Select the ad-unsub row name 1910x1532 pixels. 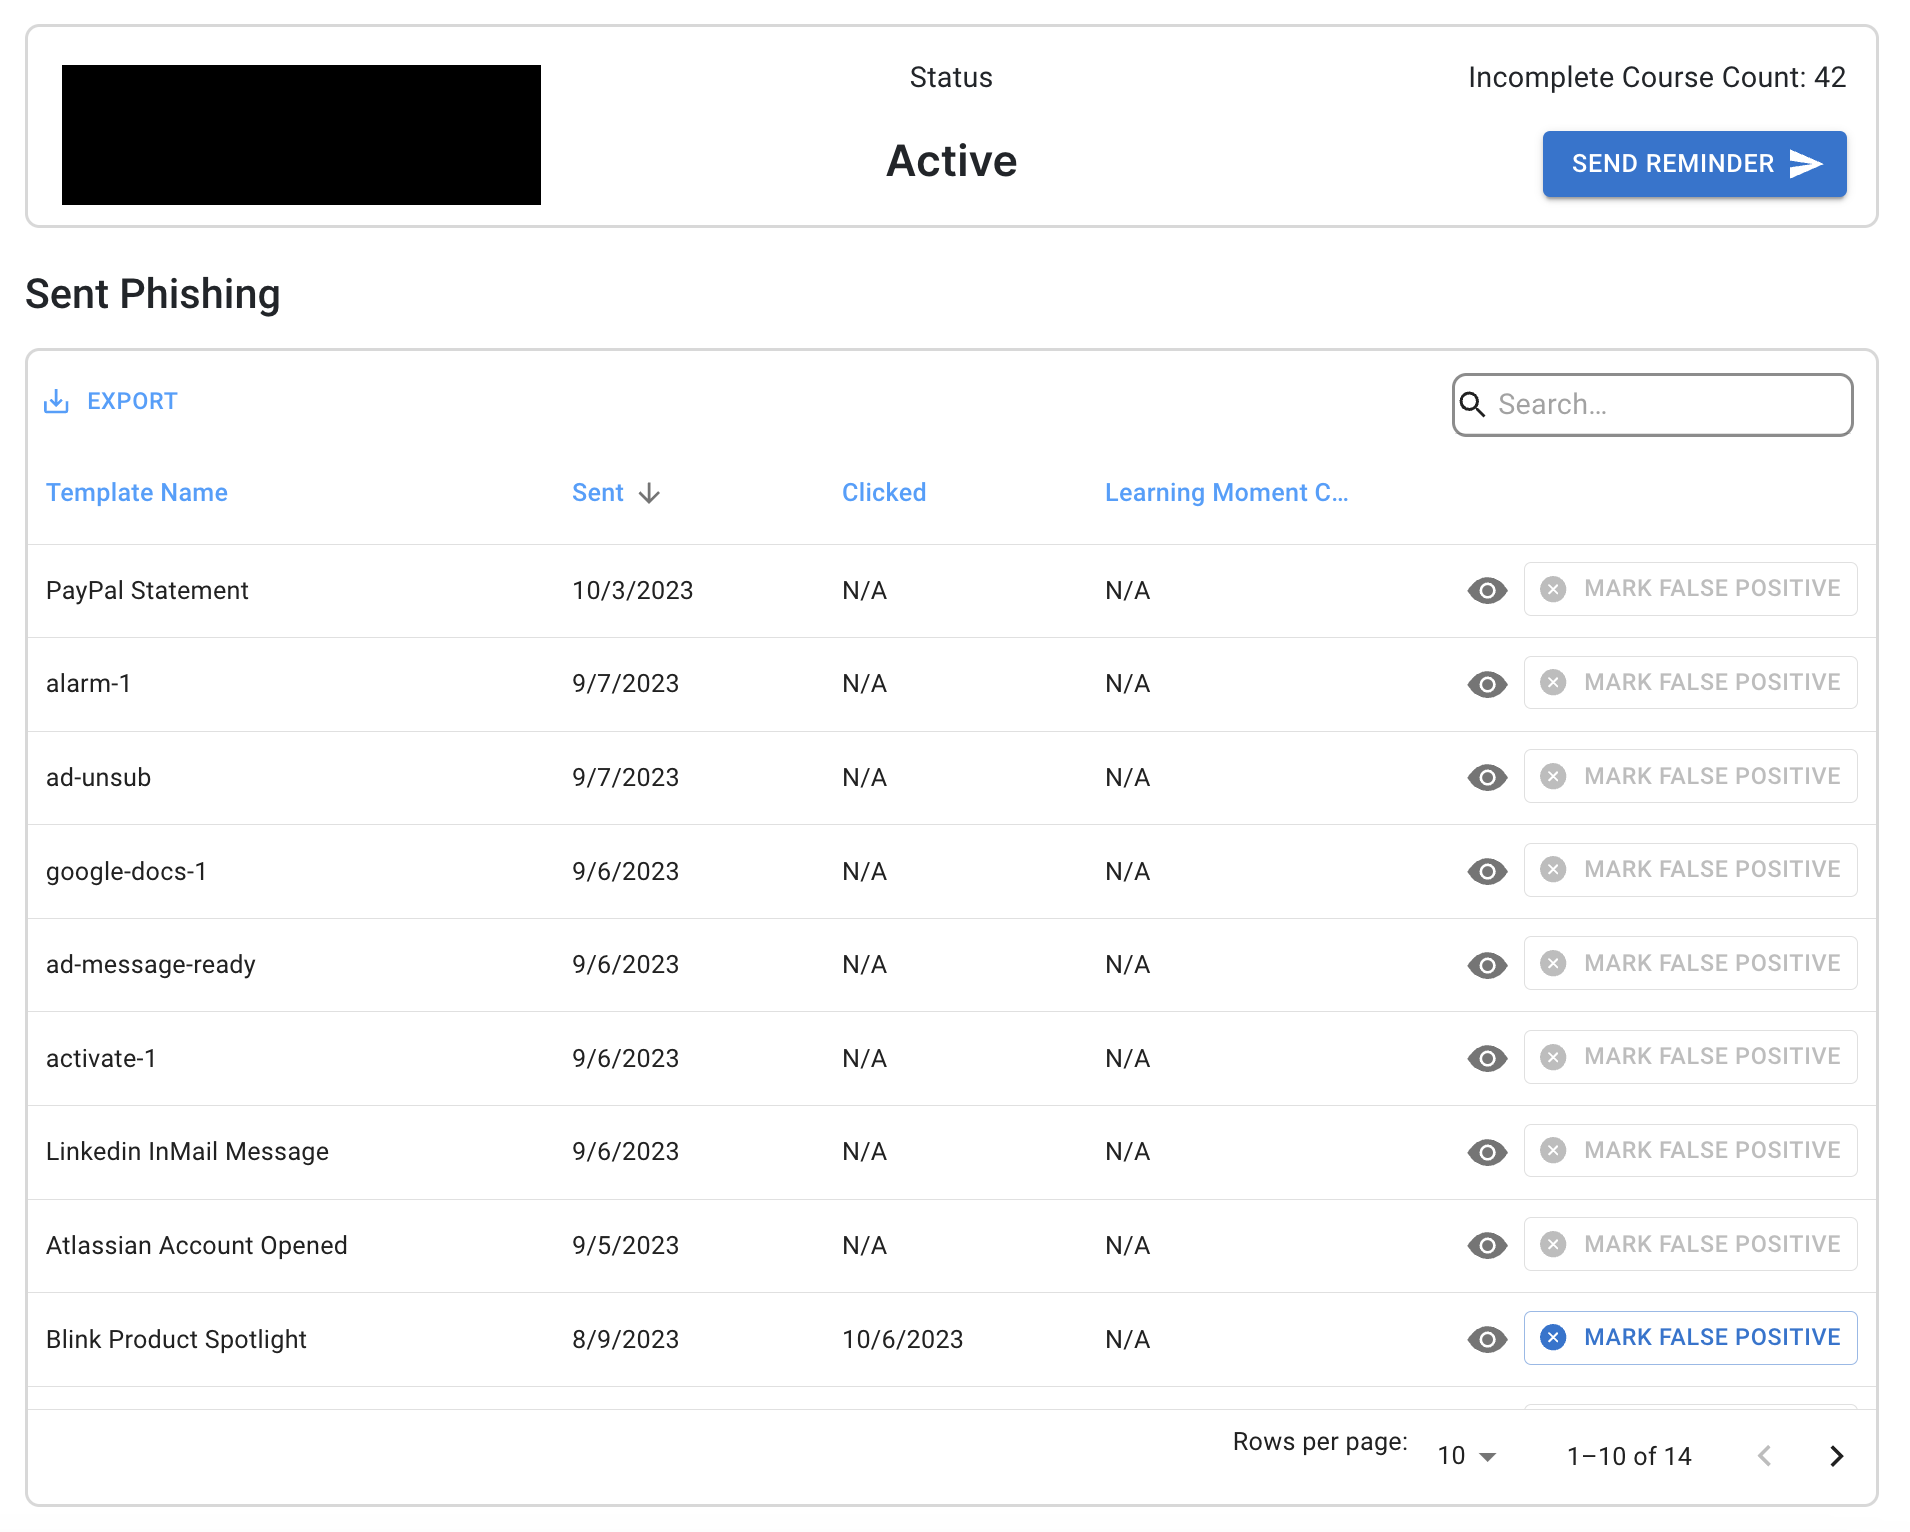[98, 778]
